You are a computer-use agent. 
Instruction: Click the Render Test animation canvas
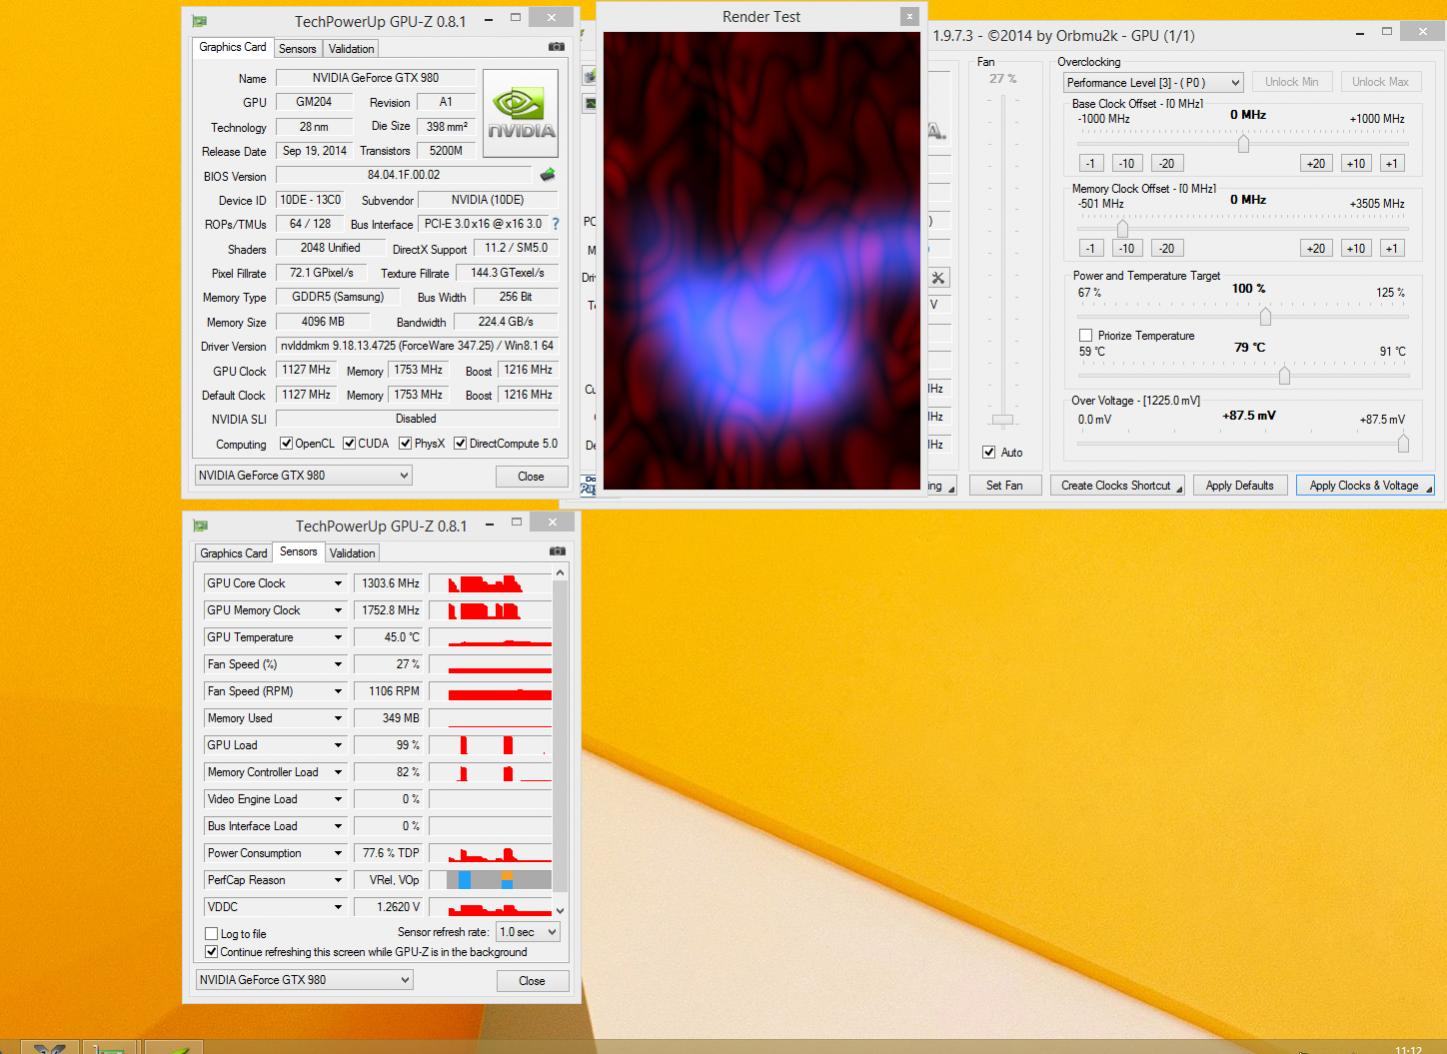[761, 260]
